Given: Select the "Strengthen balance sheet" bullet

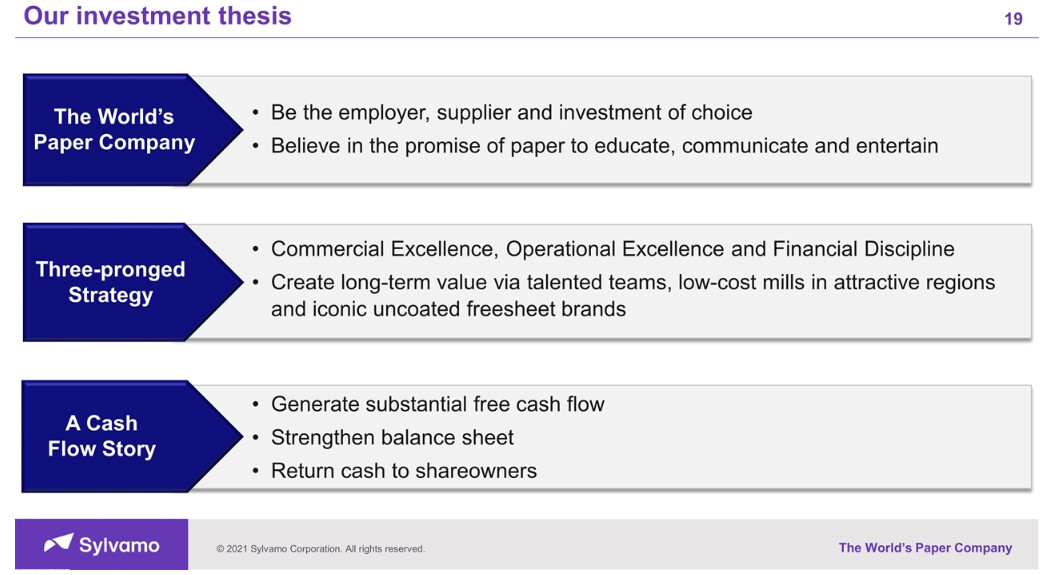Looking at the screenshot, I should [392, 437].
